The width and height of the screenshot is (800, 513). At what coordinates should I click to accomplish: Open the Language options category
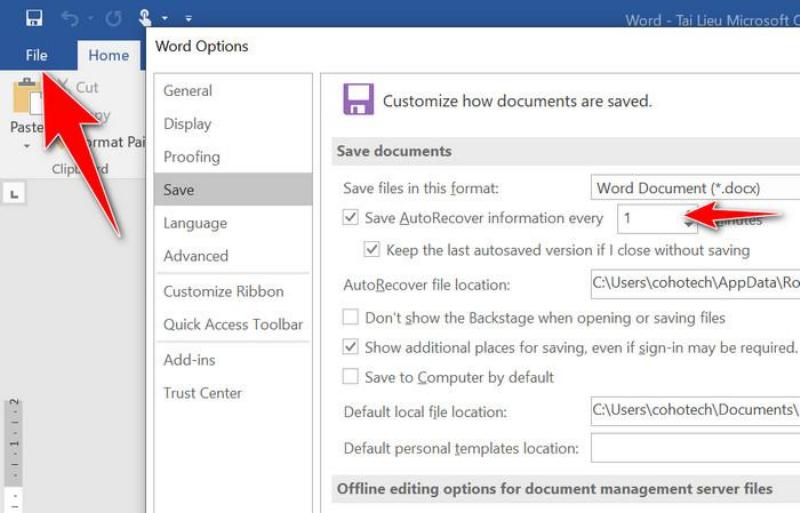pyautogui.click(x=233, y=223)
